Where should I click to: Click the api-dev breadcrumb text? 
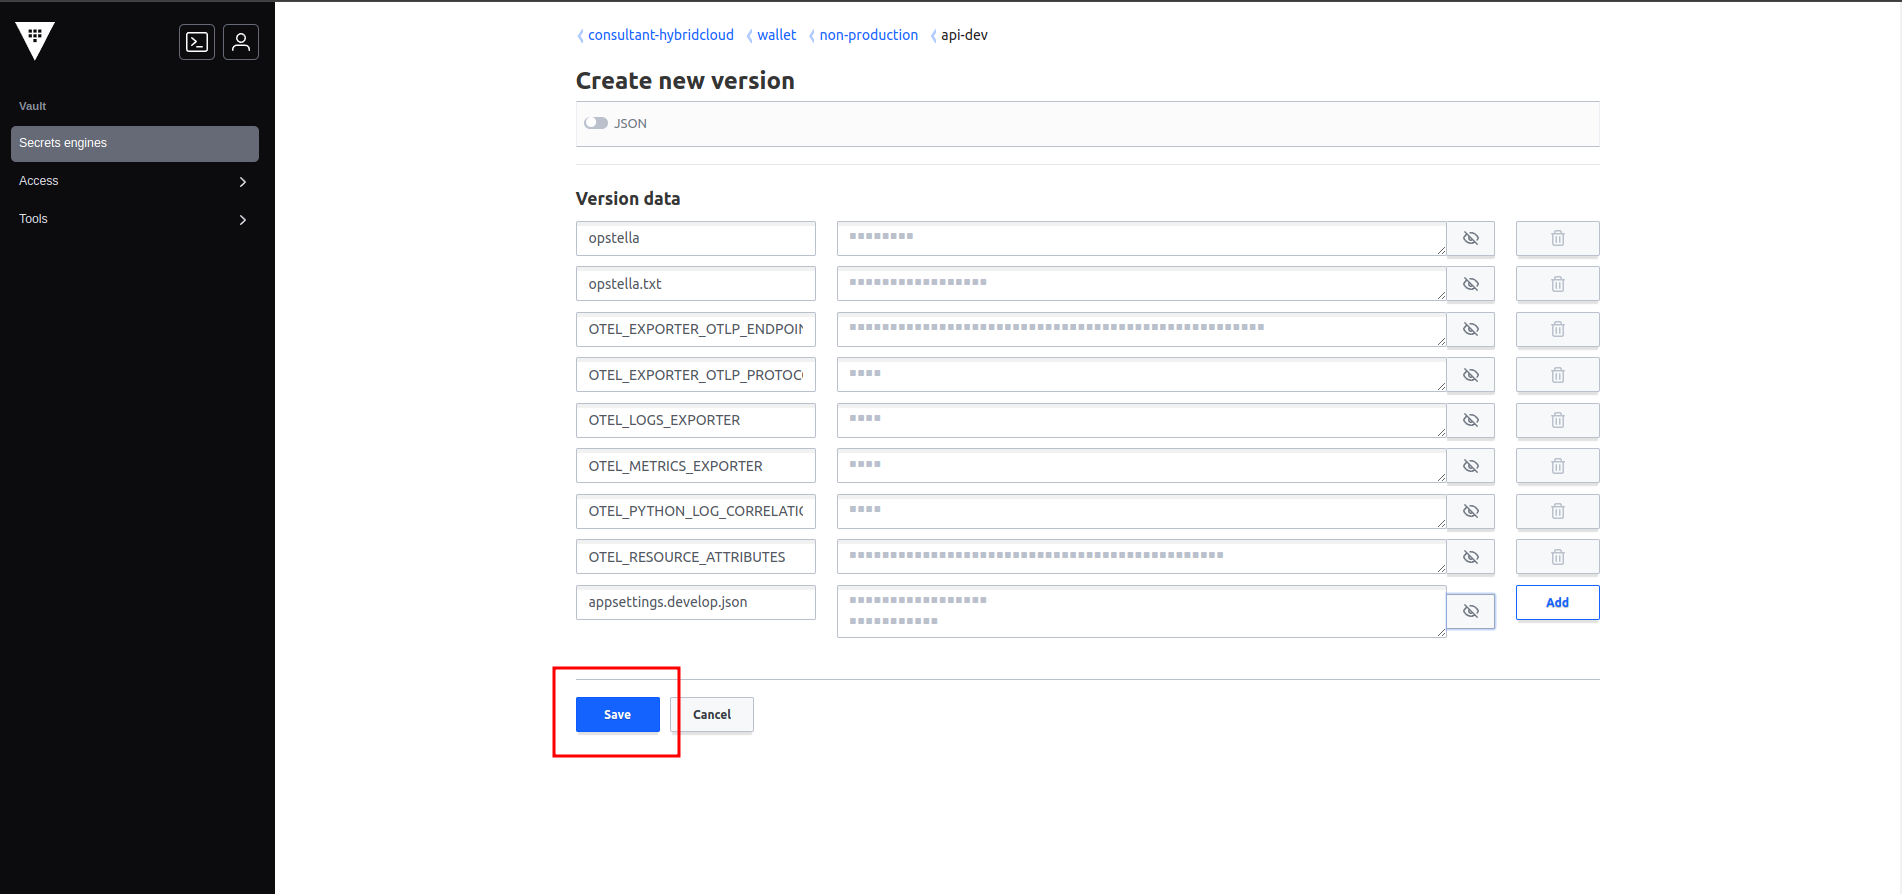pos(964,35)
